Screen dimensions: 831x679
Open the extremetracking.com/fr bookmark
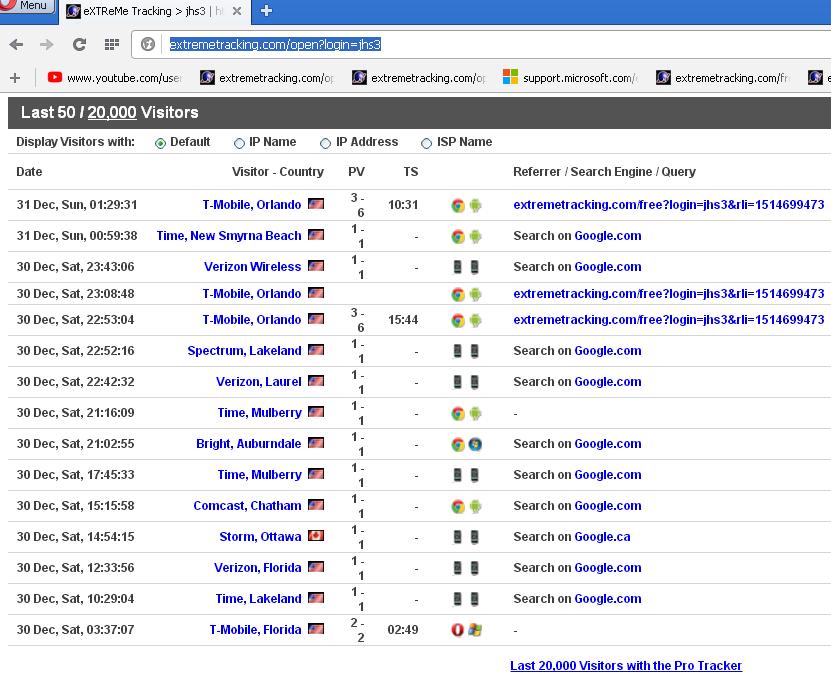[722, 78]
